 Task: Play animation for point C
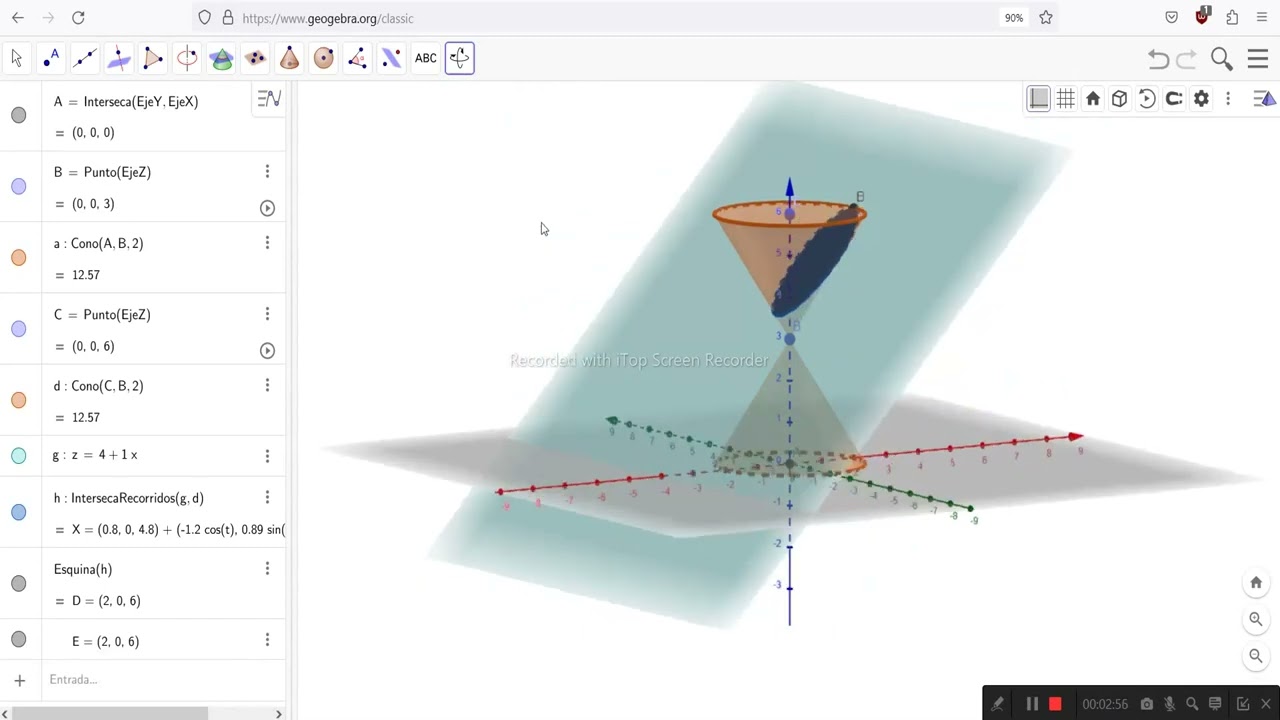point(267,350)
